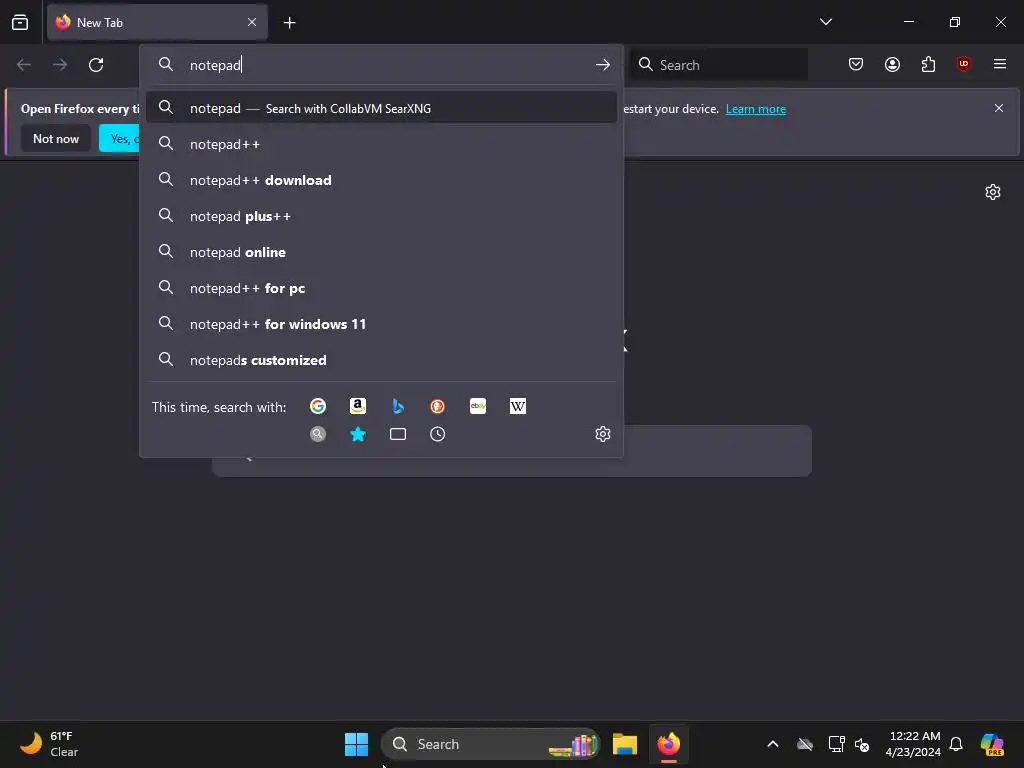
Task: Open File Explorer from taskbar
Action: click(x=624, y=744)
